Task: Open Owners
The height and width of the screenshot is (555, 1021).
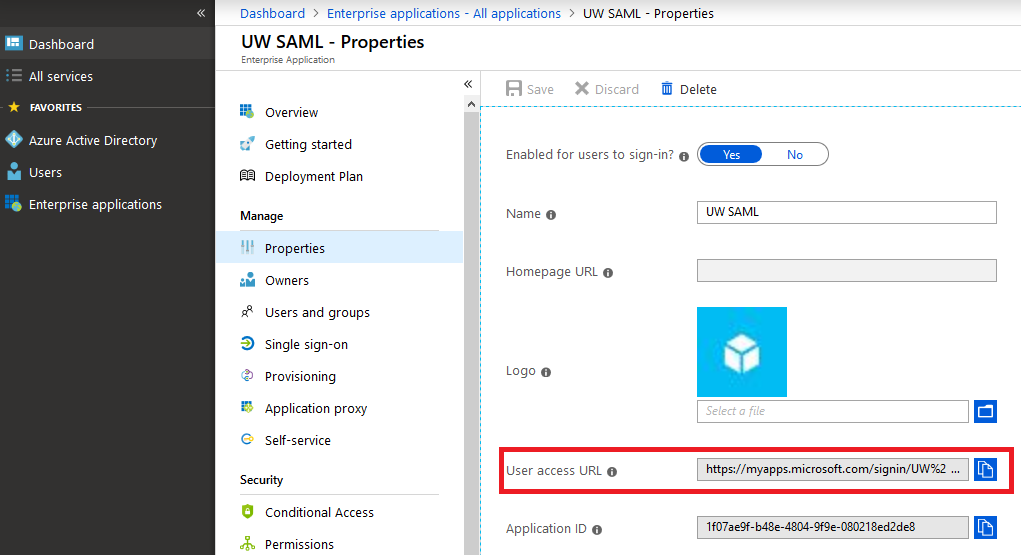Action: point(339,279)
